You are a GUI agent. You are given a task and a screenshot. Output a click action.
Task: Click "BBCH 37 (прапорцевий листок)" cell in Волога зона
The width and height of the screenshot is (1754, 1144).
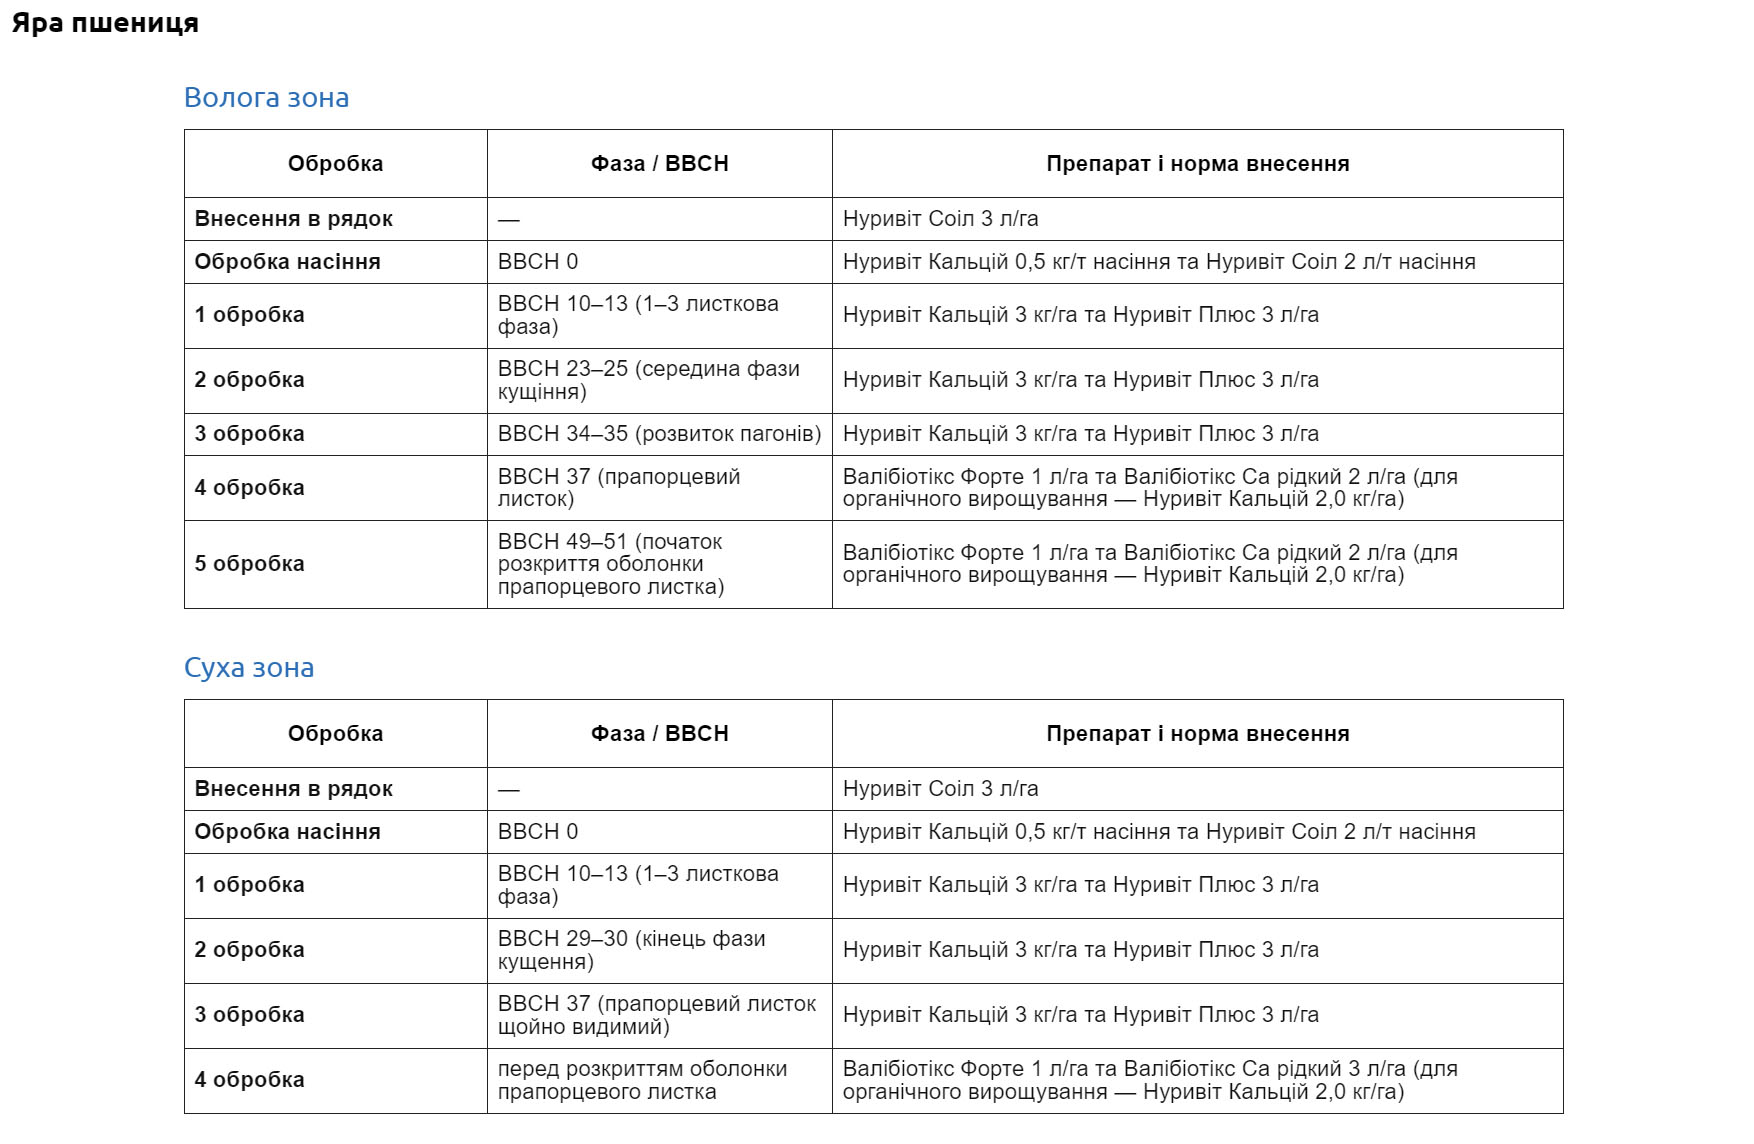point(660,488)
